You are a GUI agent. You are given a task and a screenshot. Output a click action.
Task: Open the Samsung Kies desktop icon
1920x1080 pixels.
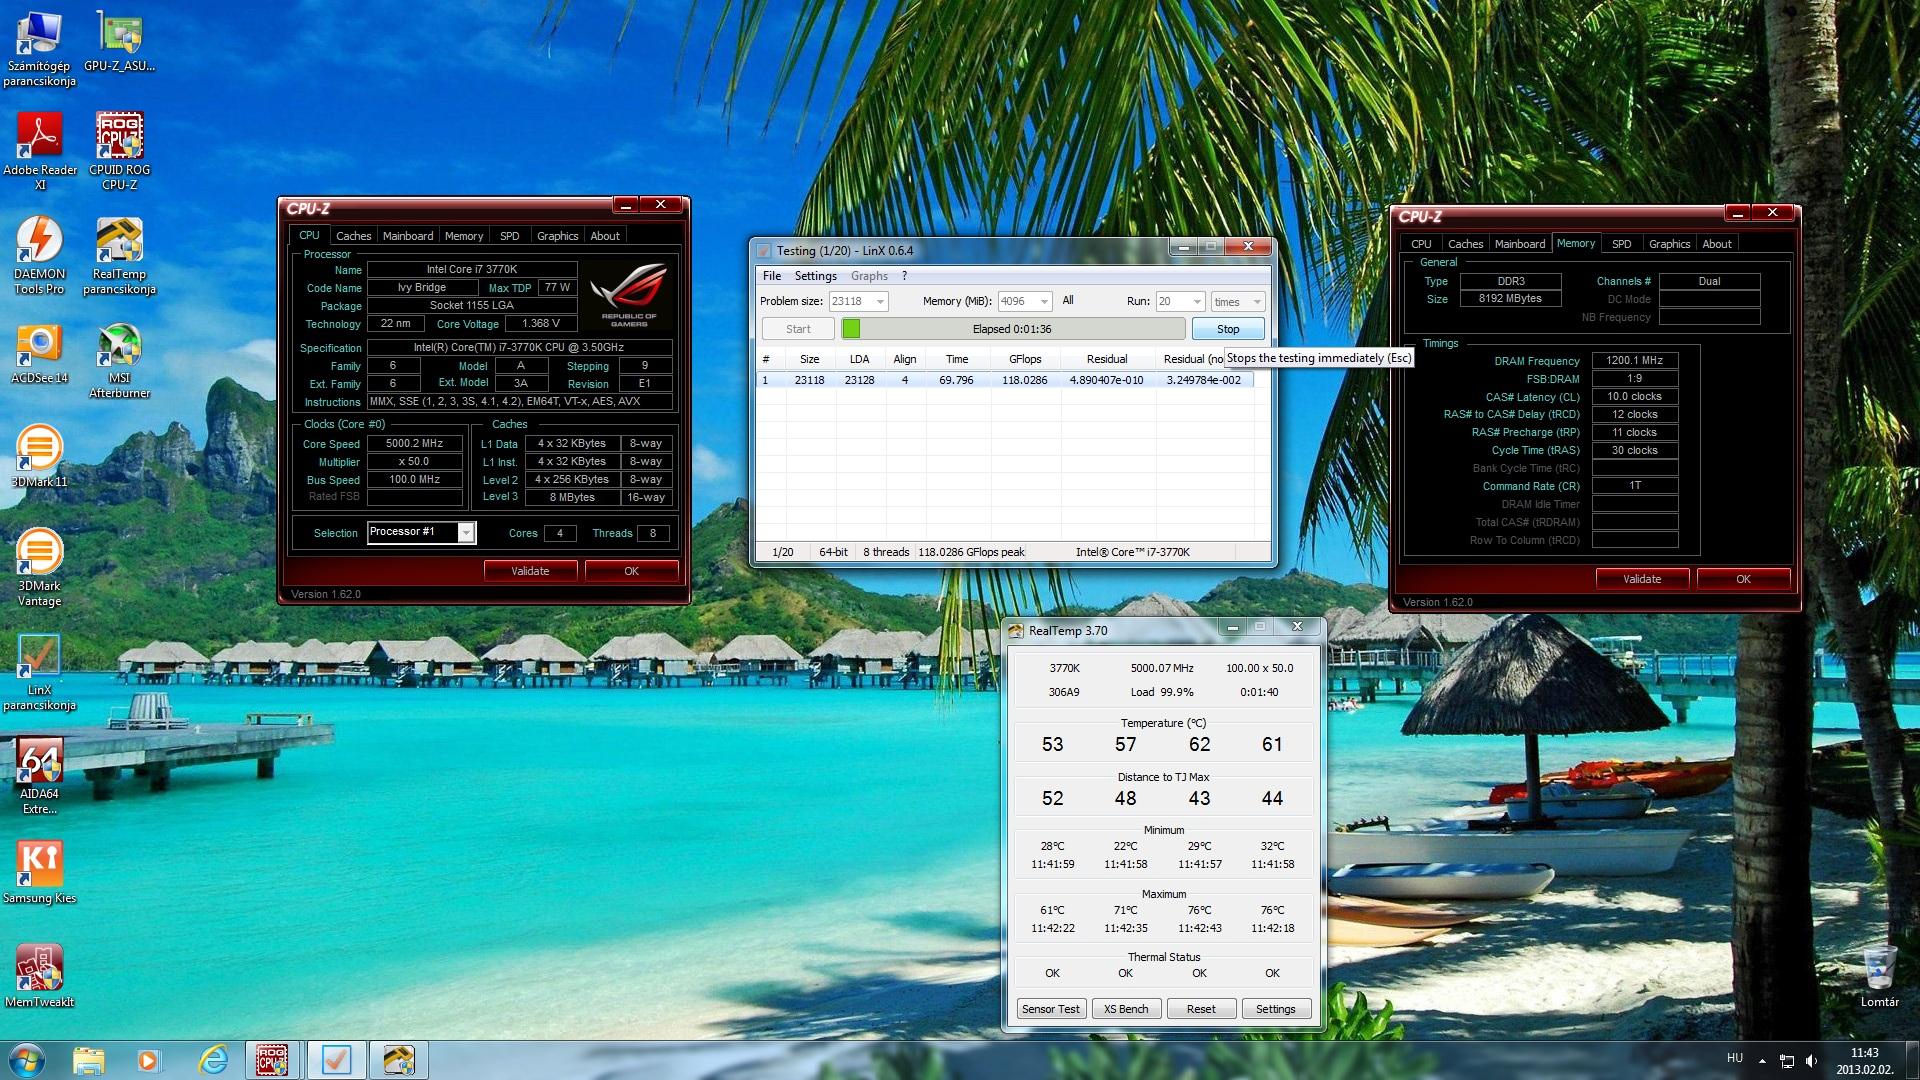point(39,872)
